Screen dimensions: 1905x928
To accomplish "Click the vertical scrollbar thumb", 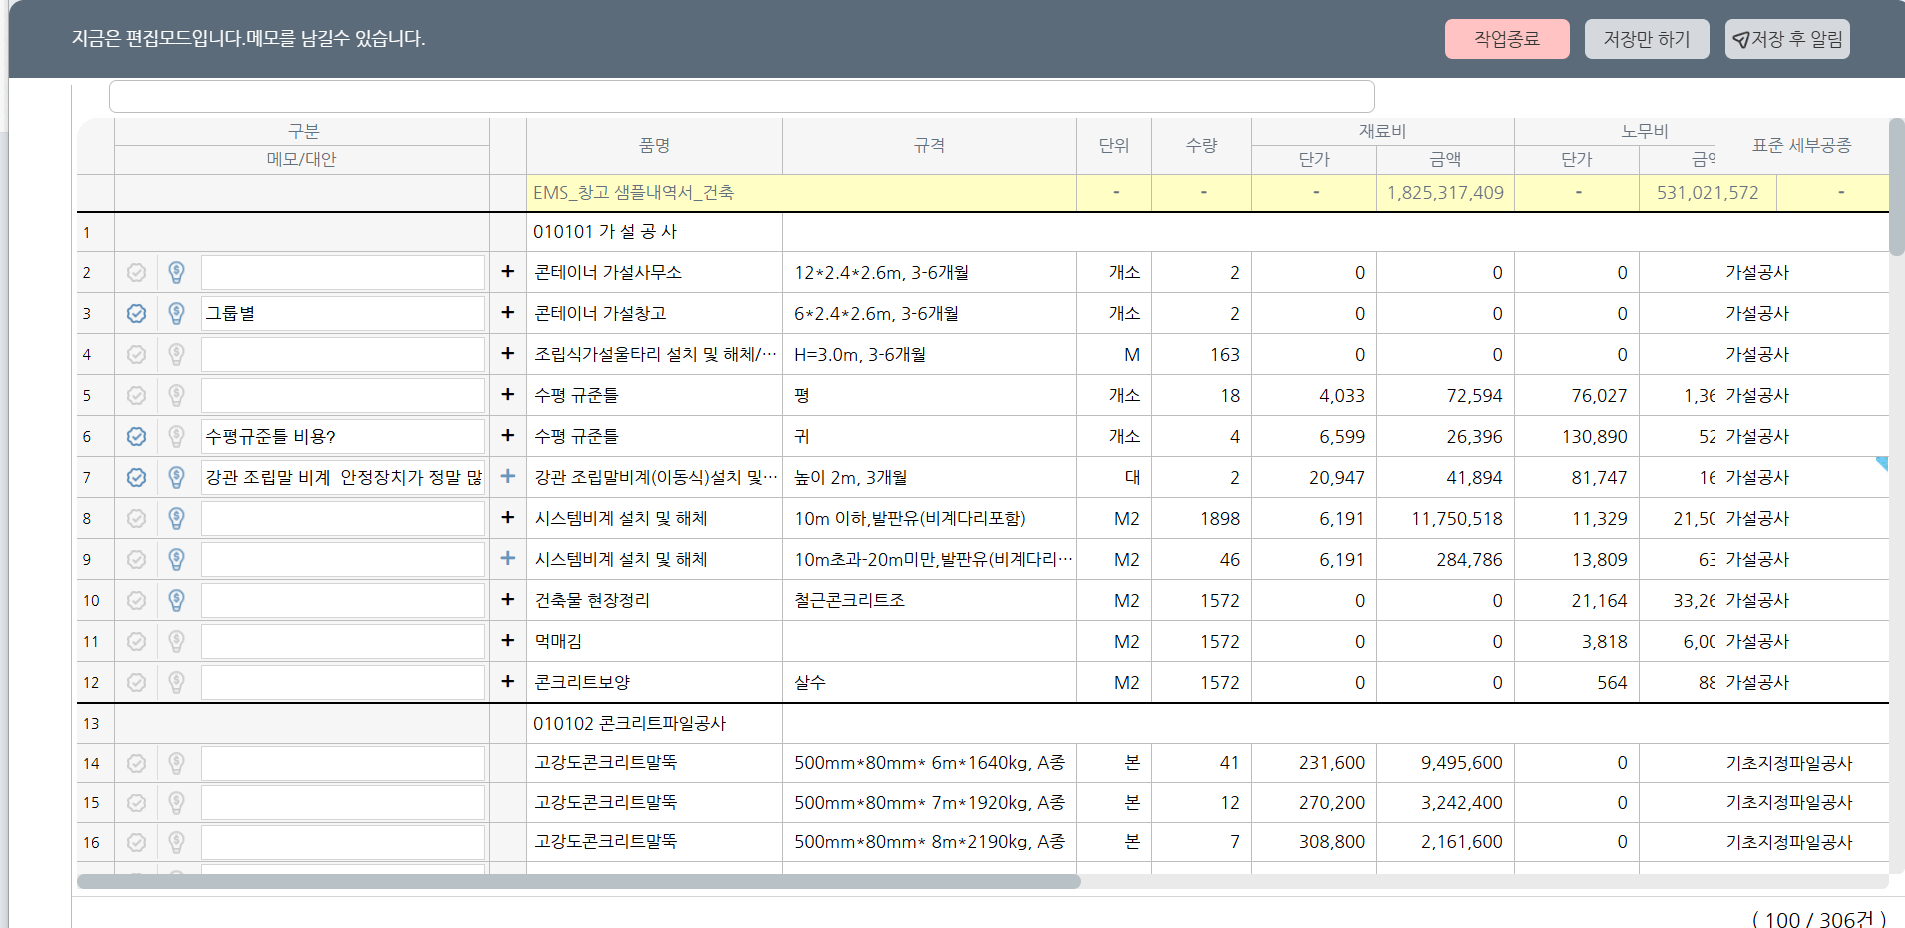I will pos(1896,187).
